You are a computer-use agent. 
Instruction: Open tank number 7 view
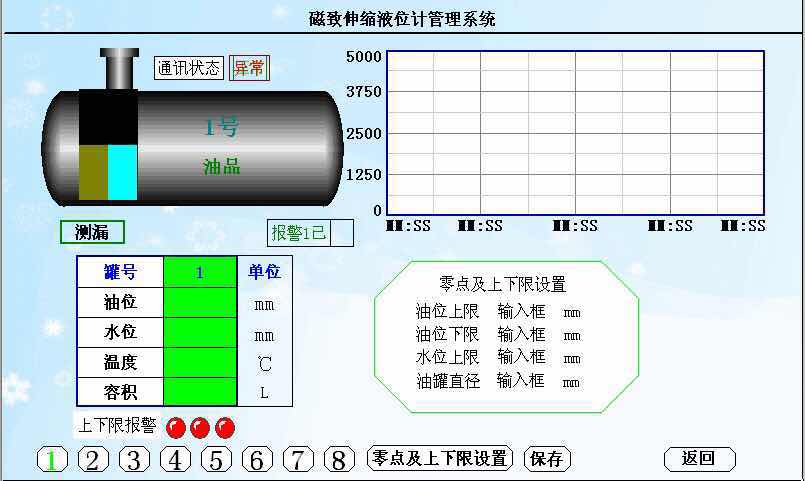[x=298, y=459]
